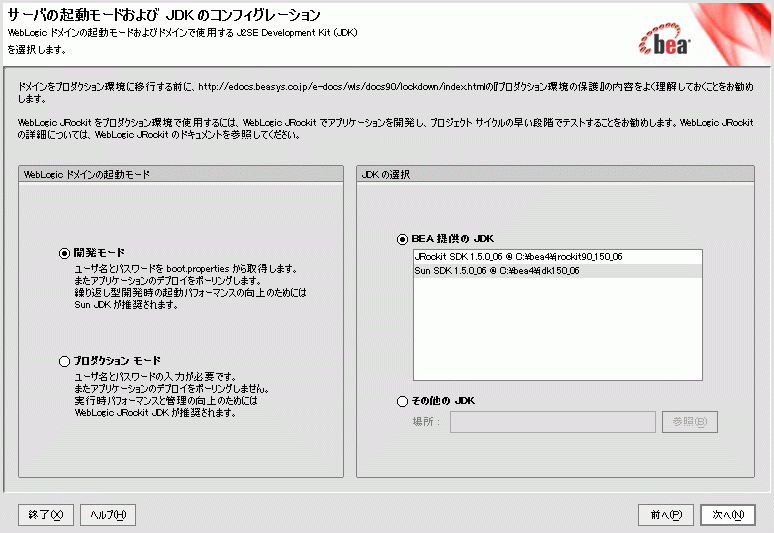The width and height of the screenshot is (774, 533).
Task: Select the プロダクション モード radio button
Action: tap(64, 361)
